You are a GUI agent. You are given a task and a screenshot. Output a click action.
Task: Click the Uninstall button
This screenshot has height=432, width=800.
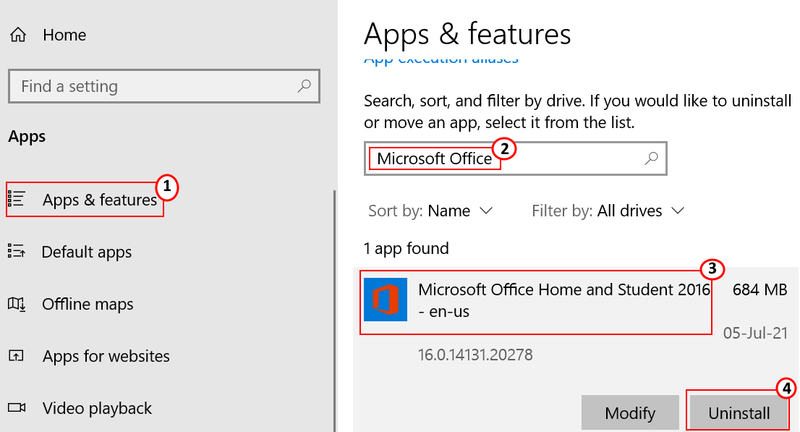[738, 412]
